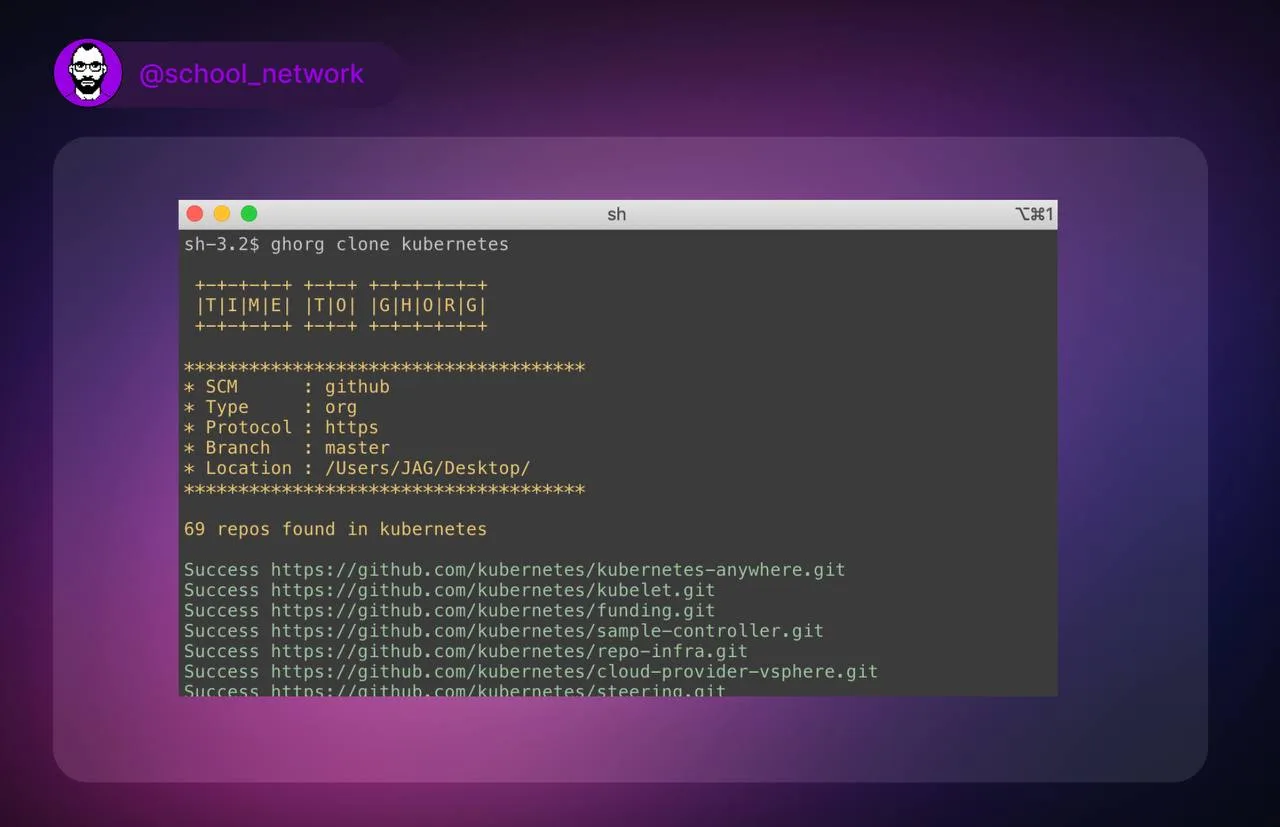Click '69 repos found in kubernetes' text
Viewport: 1280px width, 827px height.
point(335,529)
